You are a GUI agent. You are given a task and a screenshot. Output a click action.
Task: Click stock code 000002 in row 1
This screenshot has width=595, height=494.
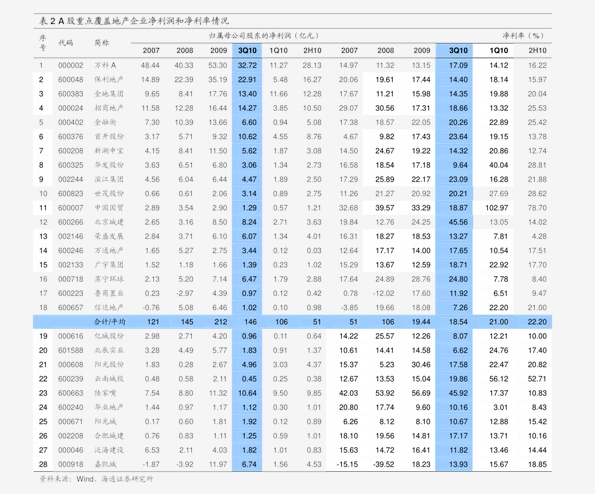coord(71,65)
